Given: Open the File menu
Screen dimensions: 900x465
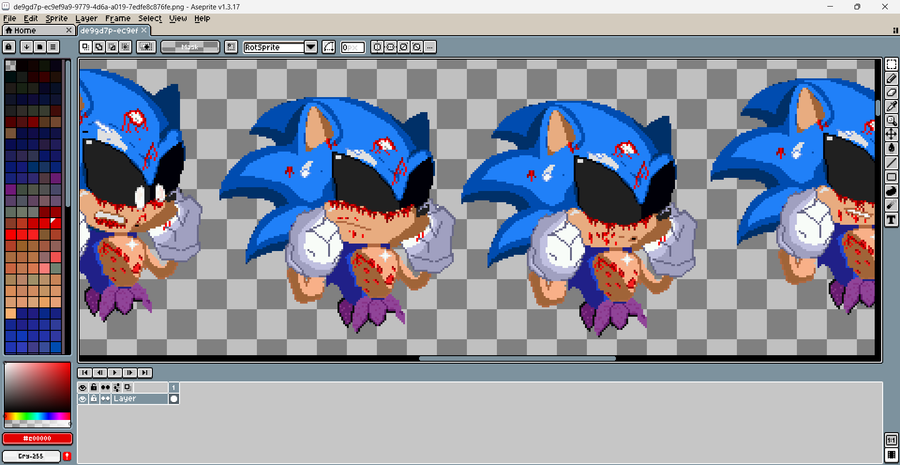Looking at the screenshot, I should (x=9, y=18).
